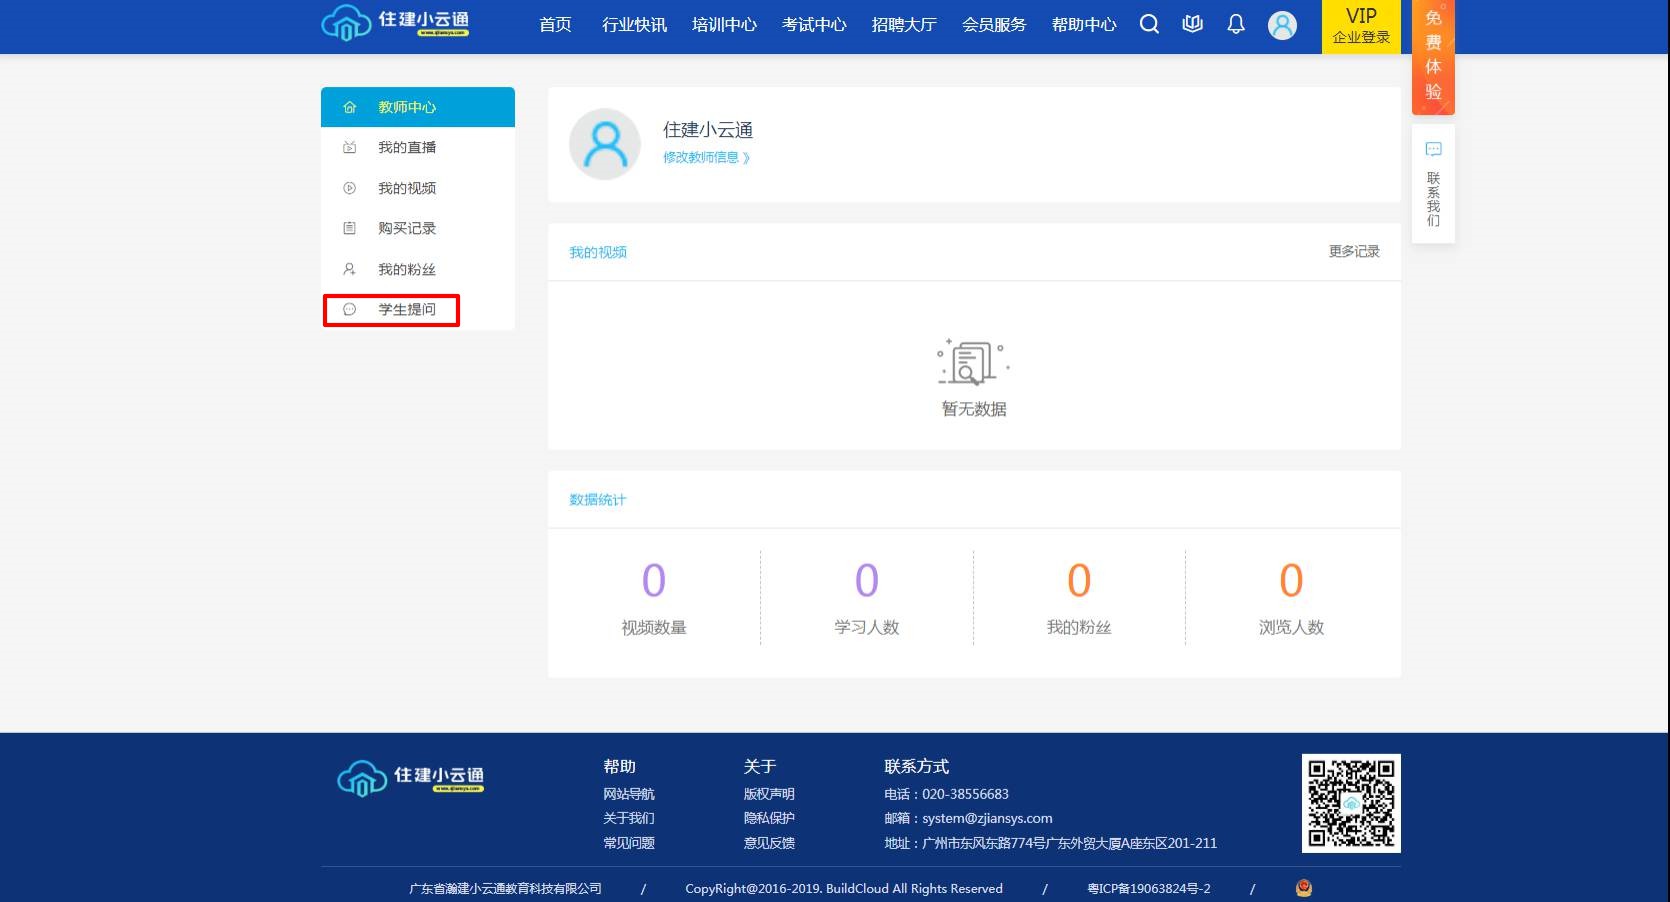Open 我的视频 in sidebar
This screenshot has height=902, width=1670.
[x=407, y=188]
